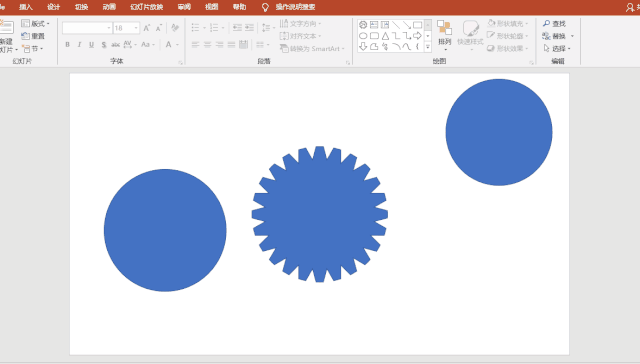Select the right block arrow shape
The height and width of the screenshot is (364, 640).
[x=418, y=36]
